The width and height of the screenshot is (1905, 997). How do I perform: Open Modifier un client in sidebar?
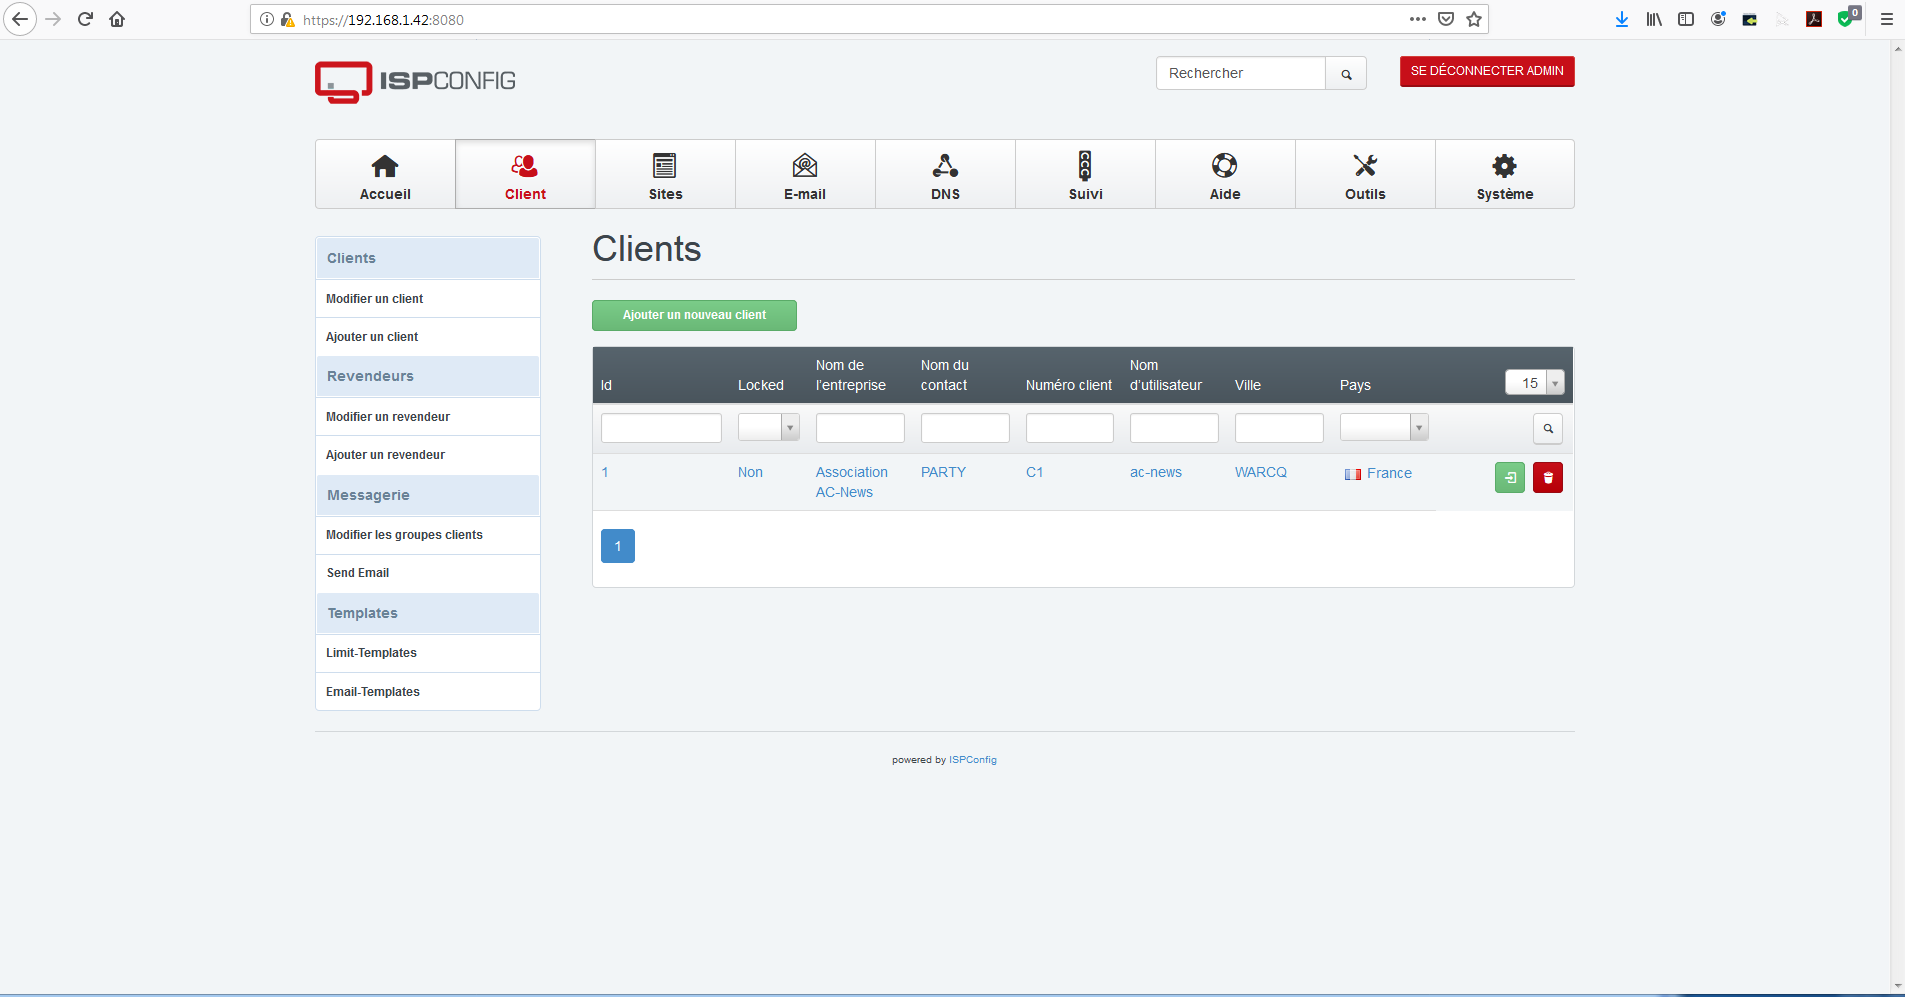(428, 299)
